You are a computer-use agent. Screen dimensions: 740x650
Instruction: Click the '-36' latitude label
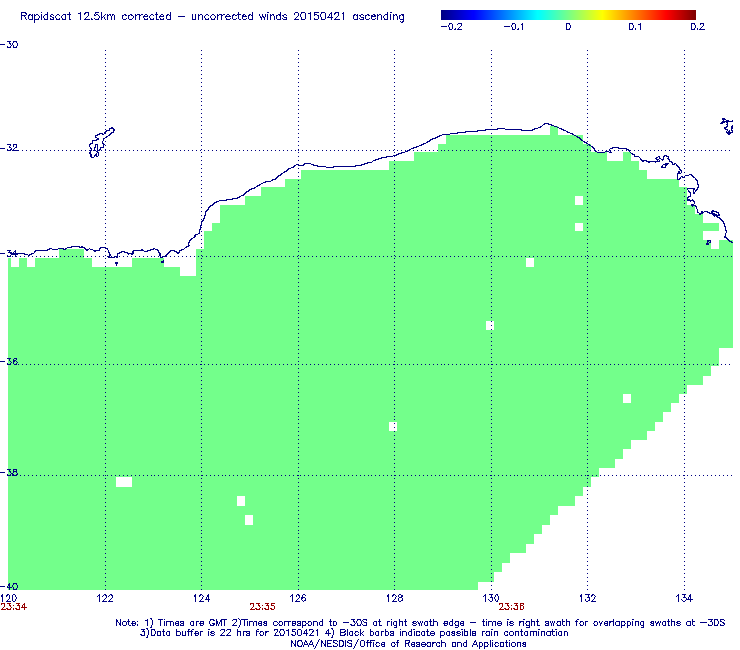(9, 362)
